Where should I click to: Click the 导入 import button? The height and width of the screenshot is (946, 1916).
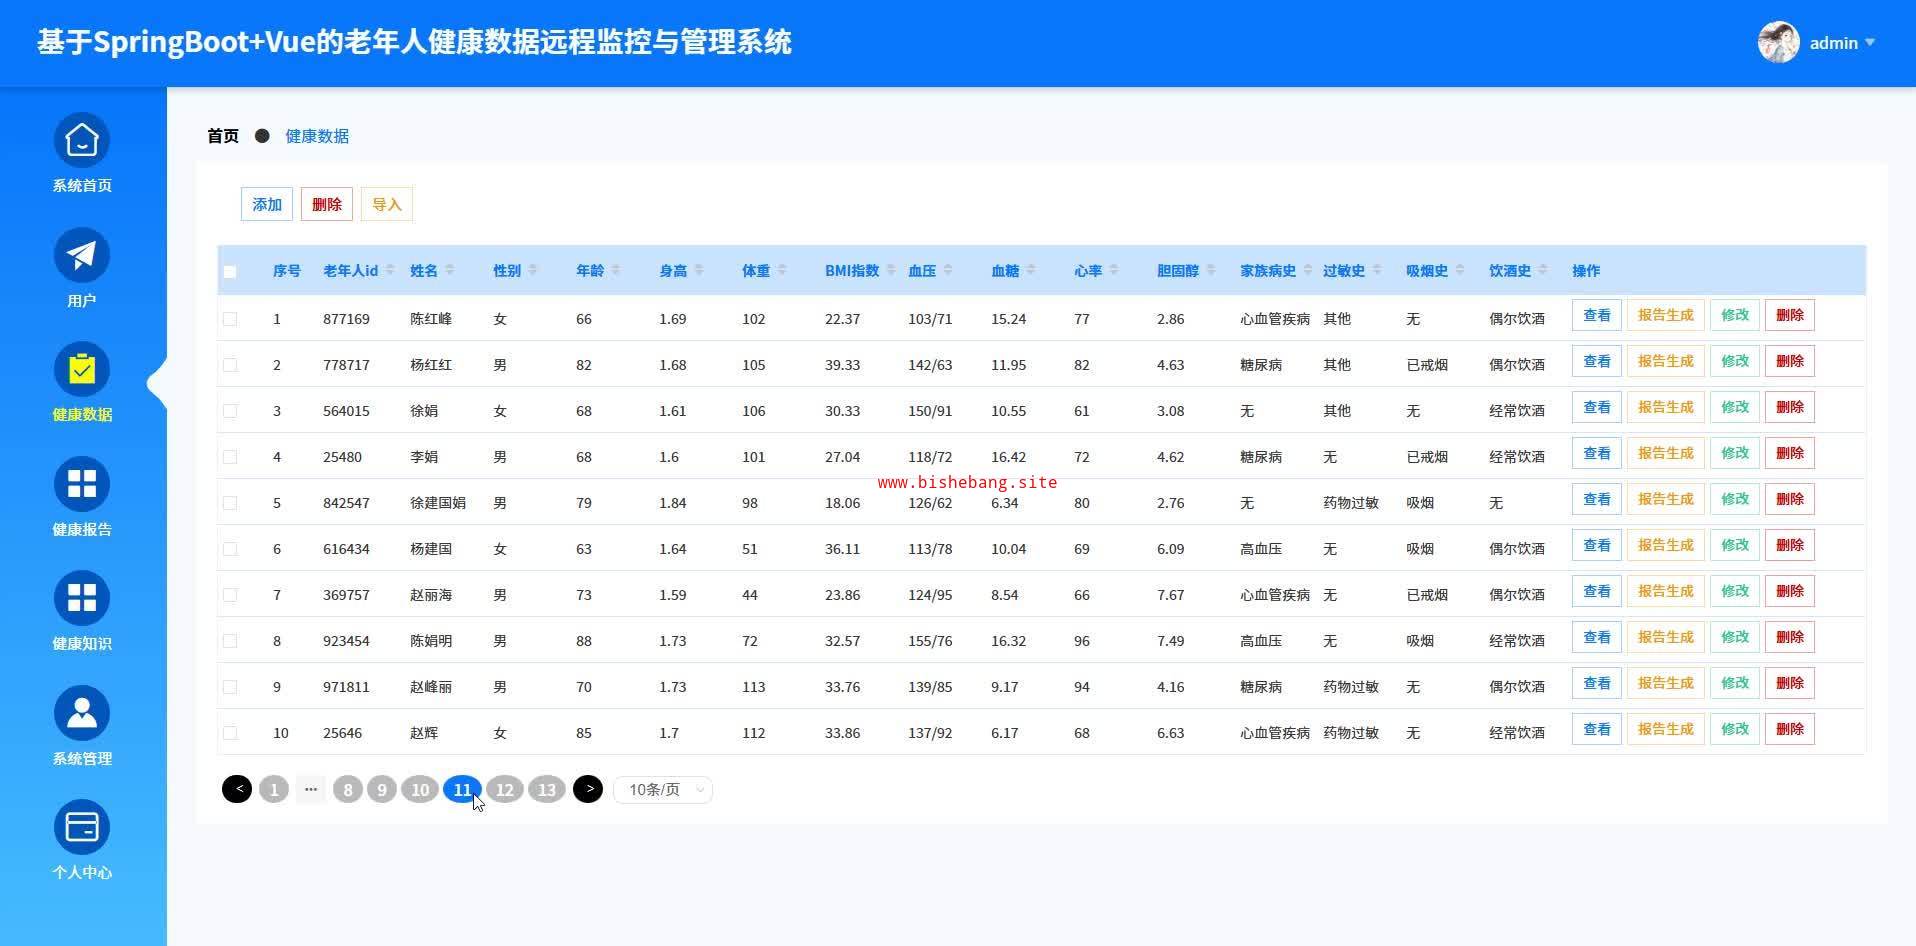click(x=387, y=205)
